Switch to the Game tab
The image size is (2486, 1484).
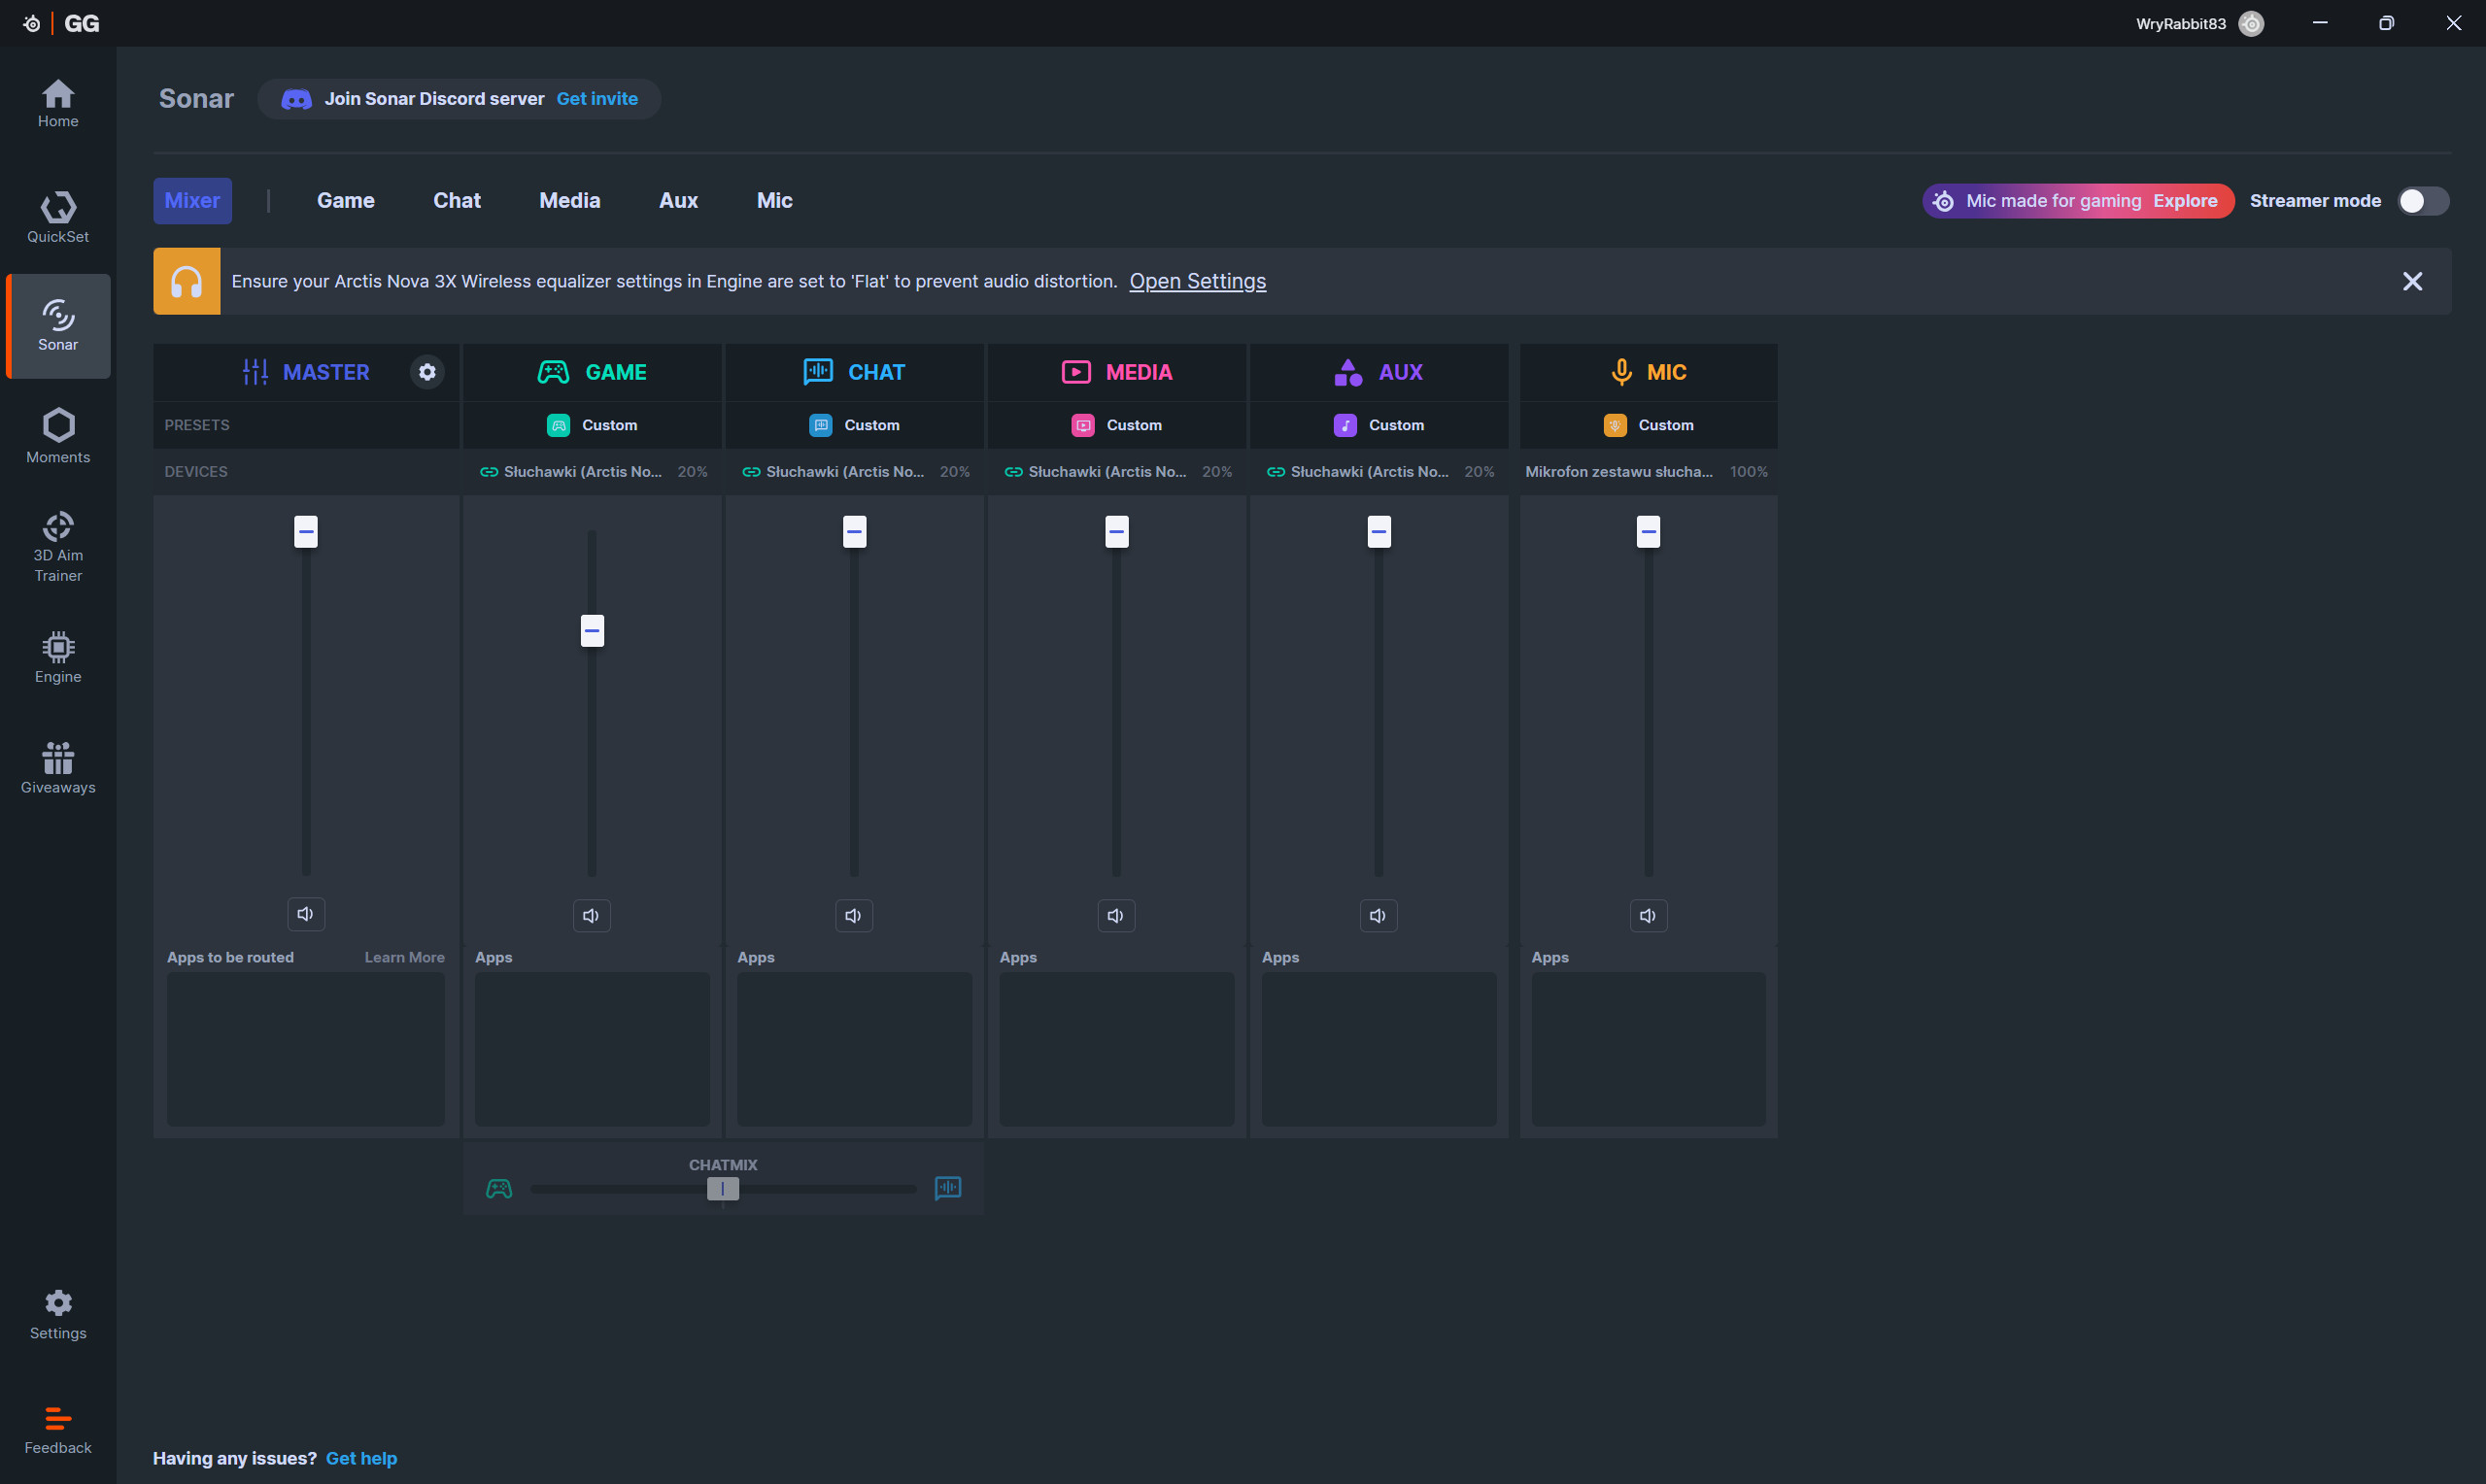coord(346,201)
